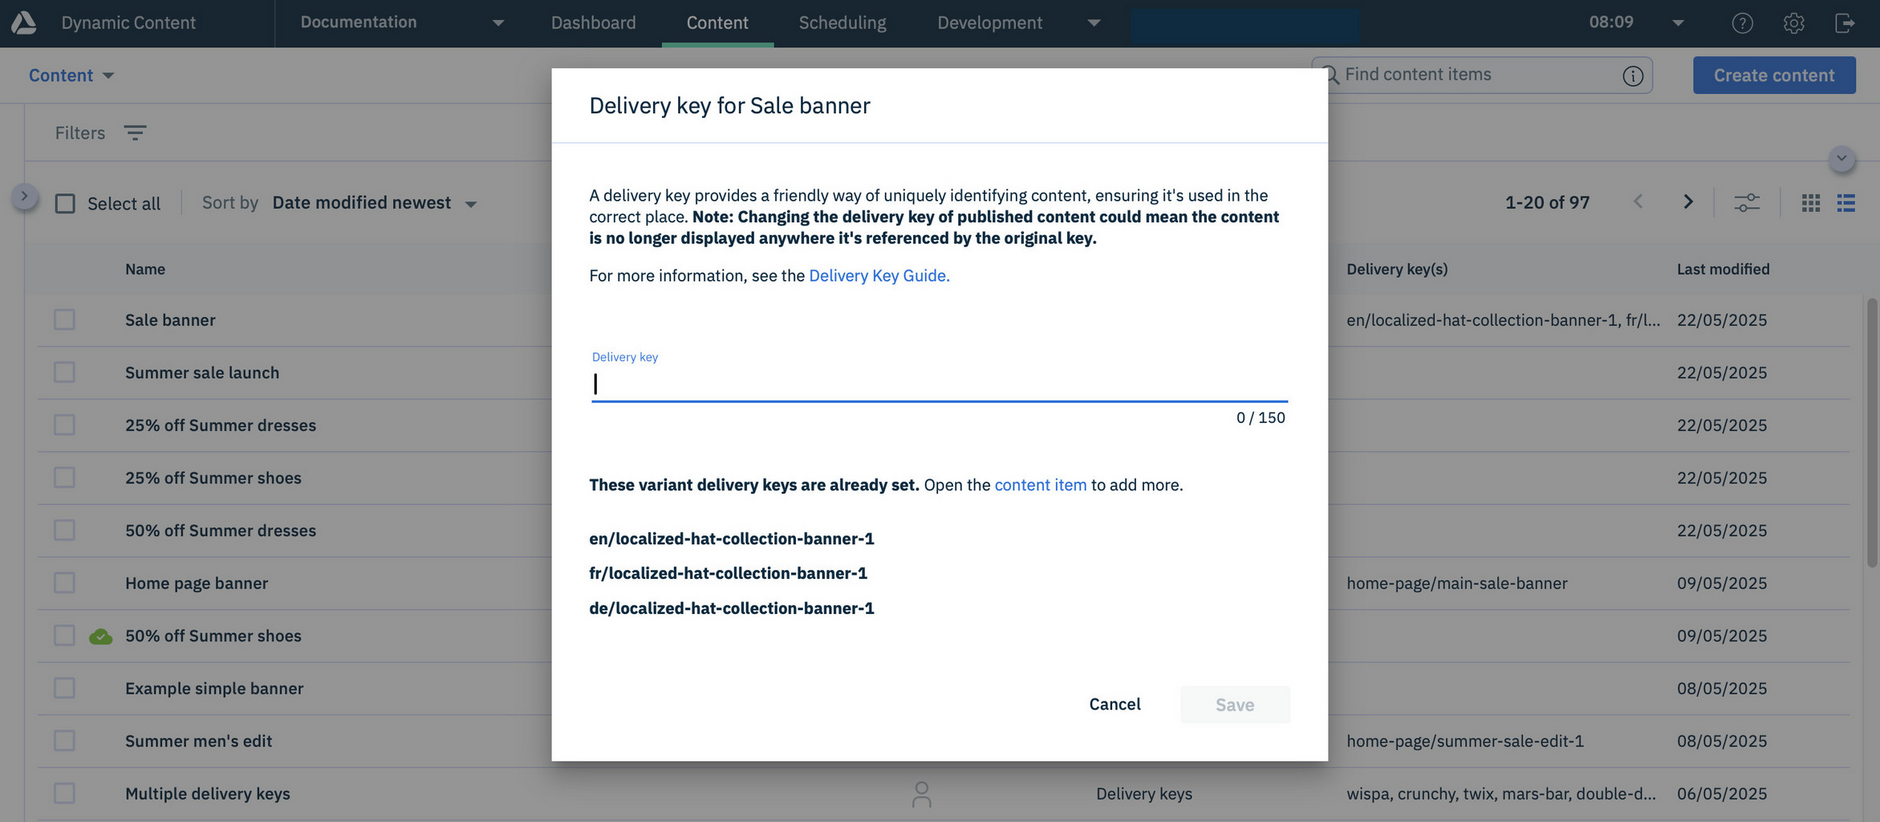Click the 1-20 of 97 pagination text
Screen dimensions: 1880x822
click(x=1547, y=203)
